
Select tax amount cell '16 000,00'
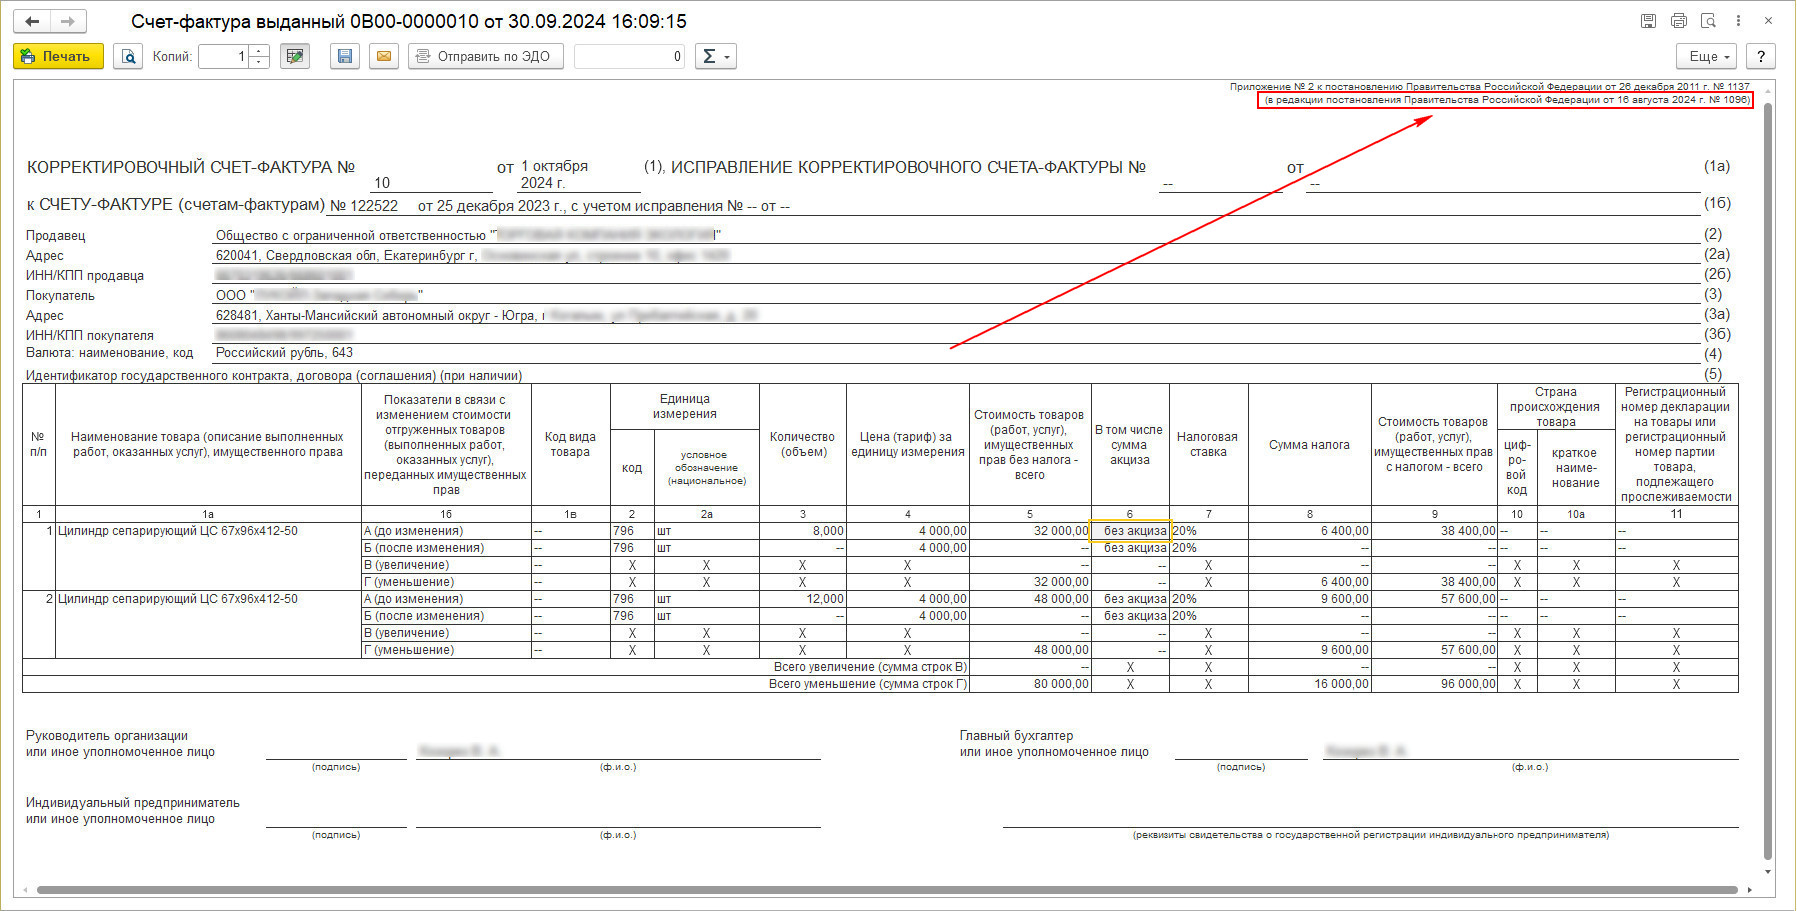coord(1310,684)
